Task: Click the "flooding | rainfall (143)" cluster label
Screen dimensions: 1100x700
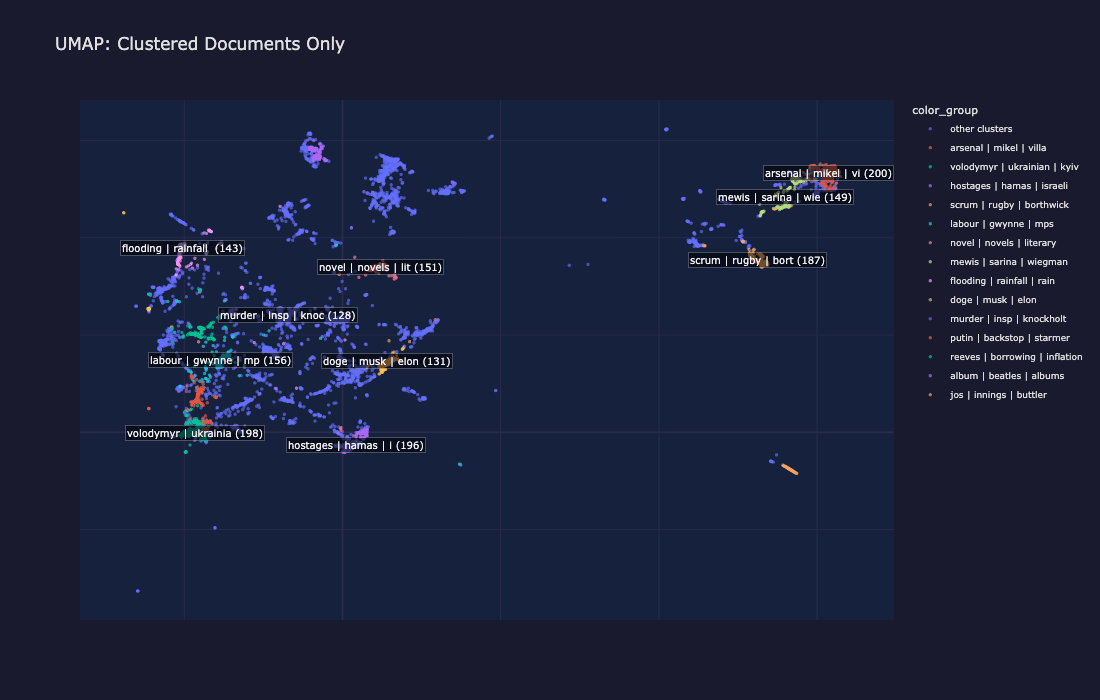Action: click(181, 248)
